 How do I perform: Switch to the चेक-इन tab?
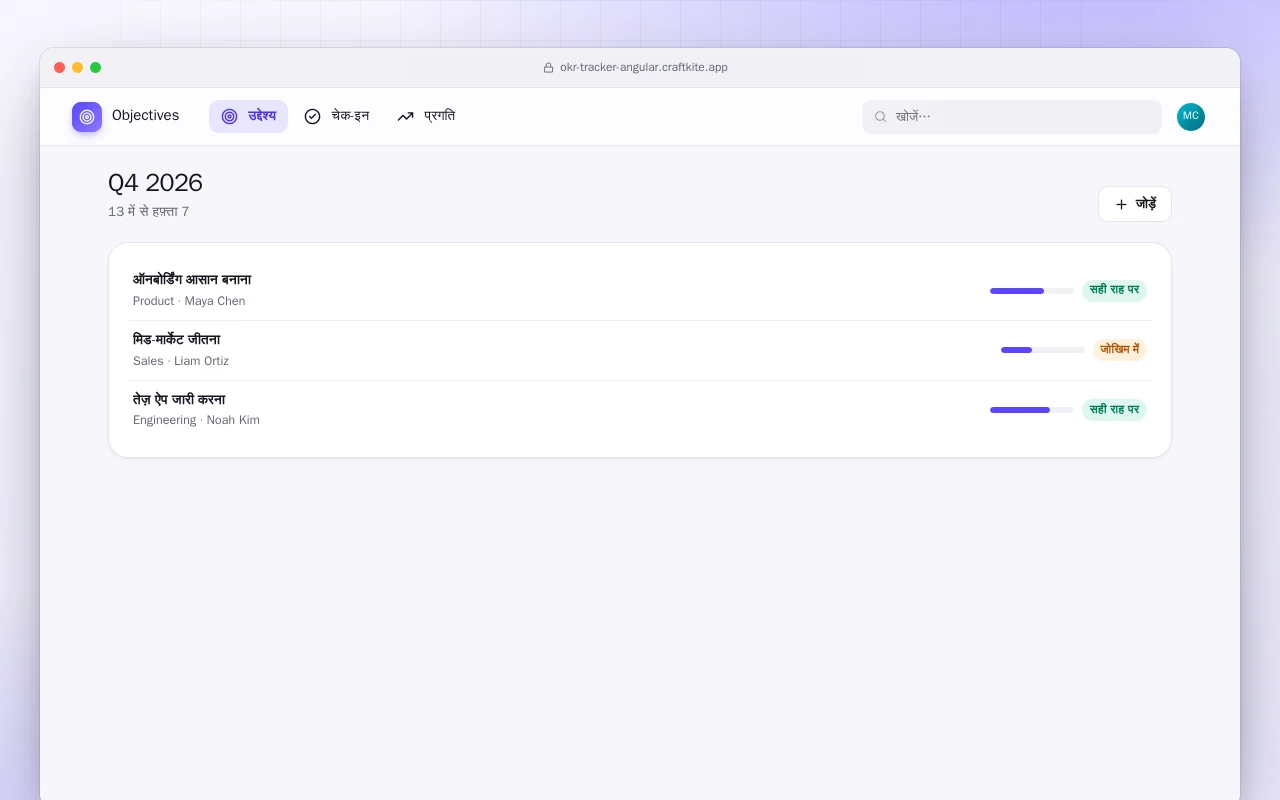(x=337, y=116)
